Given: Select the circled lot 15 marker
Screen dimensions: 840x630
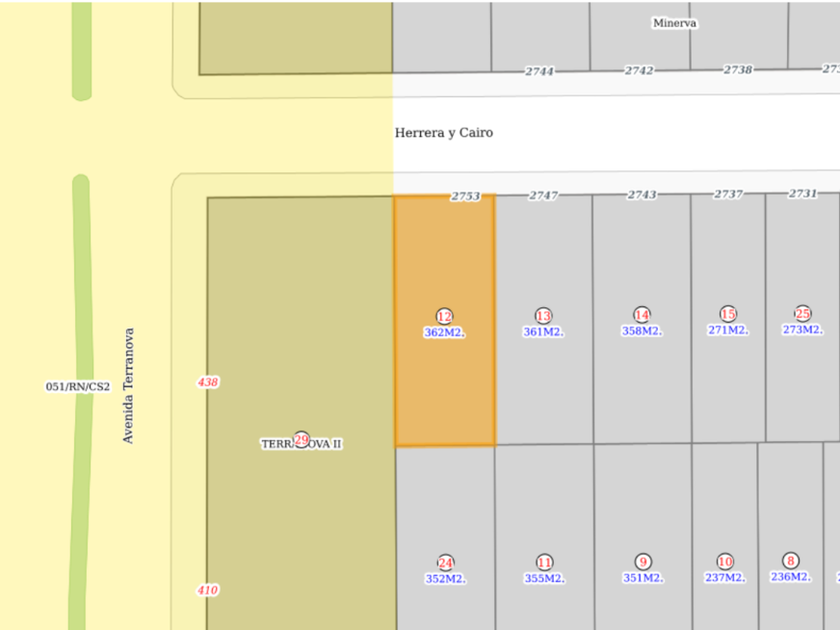Looking at the screenshot, I should click(728, 313).
